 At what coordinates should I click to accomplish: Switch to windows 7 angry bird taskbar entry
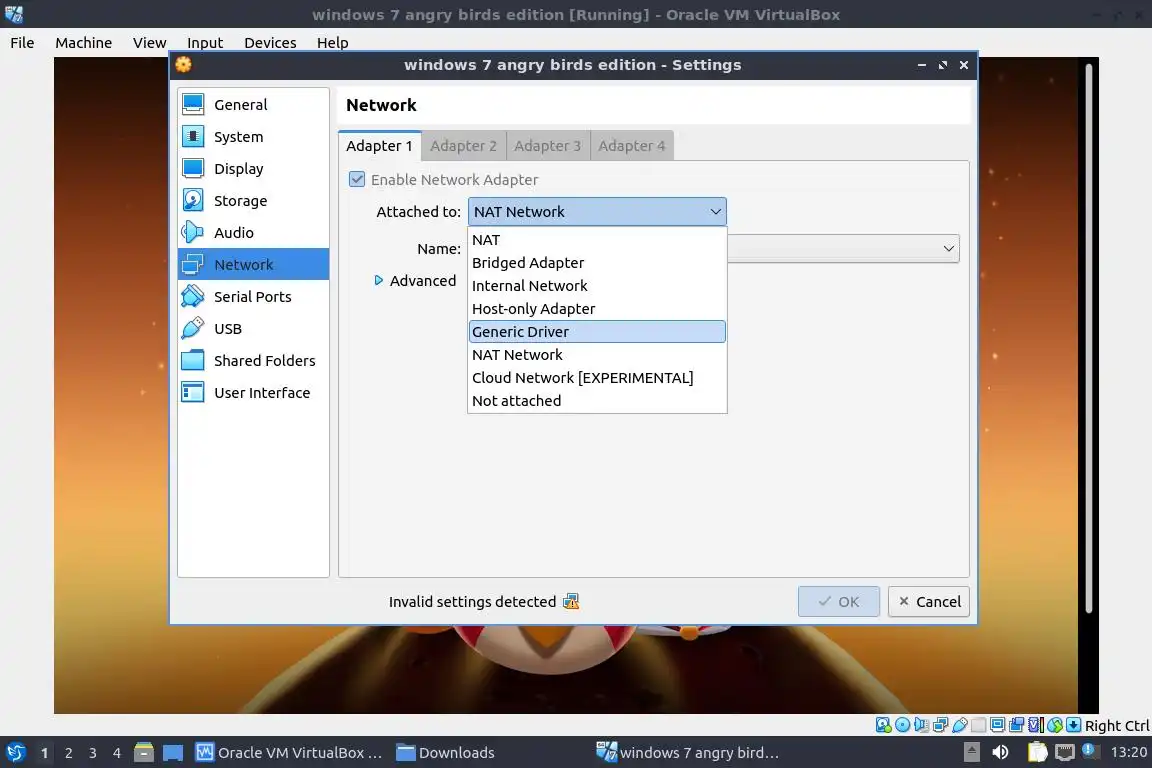click(x=688, y=753)
